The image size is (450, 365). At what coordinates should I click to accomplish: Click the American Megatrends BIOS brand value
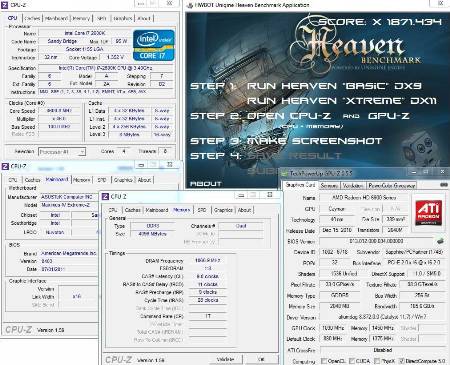coord(69,253)
